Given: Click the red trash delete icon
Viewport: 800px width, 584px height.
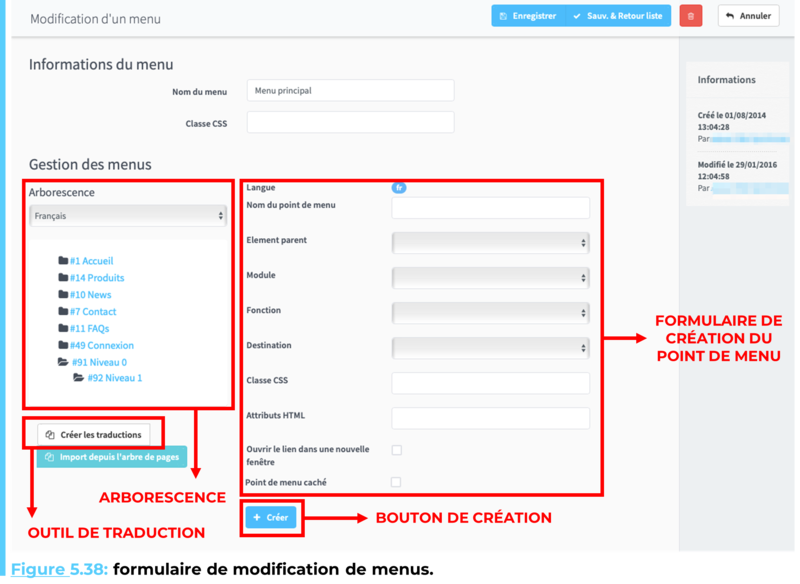Looking at the screenshot, I should (x=690, y=16).
